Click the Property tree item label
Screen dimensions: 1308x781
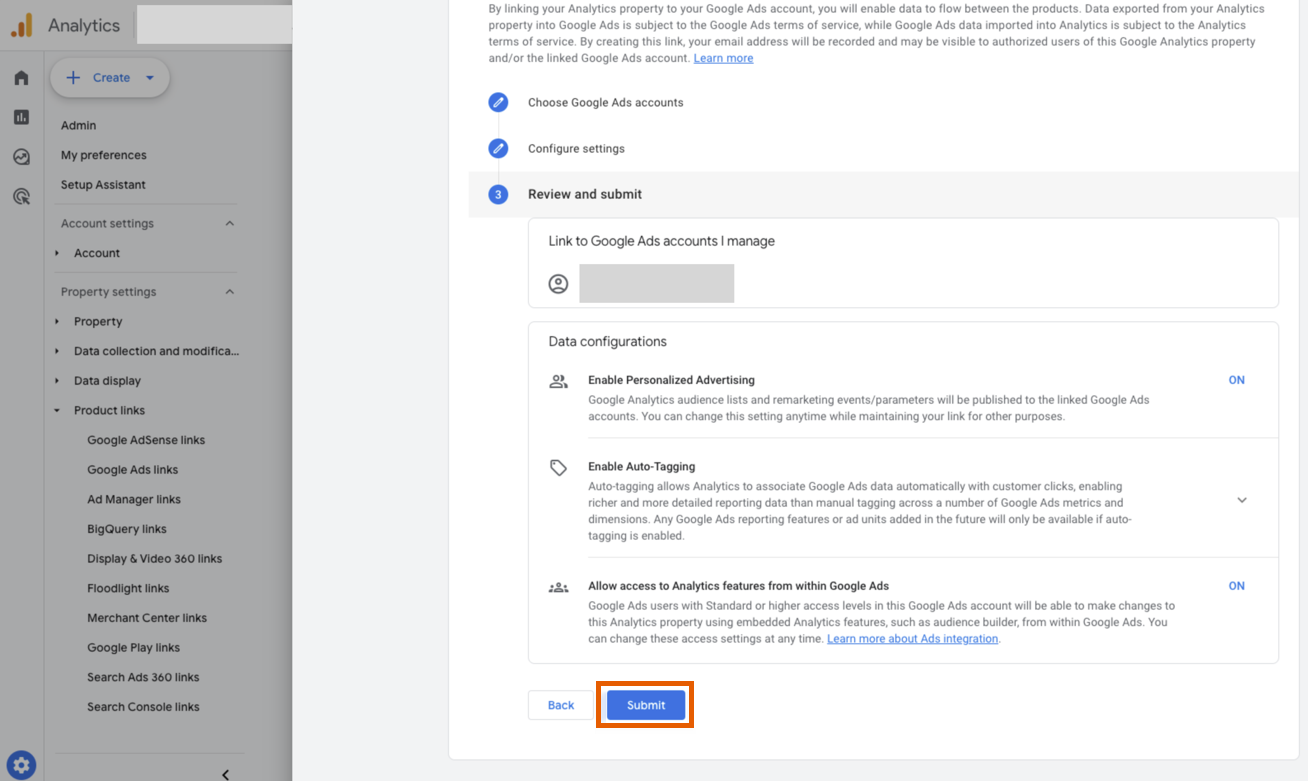pyautogui.click(x=98, y=321)
